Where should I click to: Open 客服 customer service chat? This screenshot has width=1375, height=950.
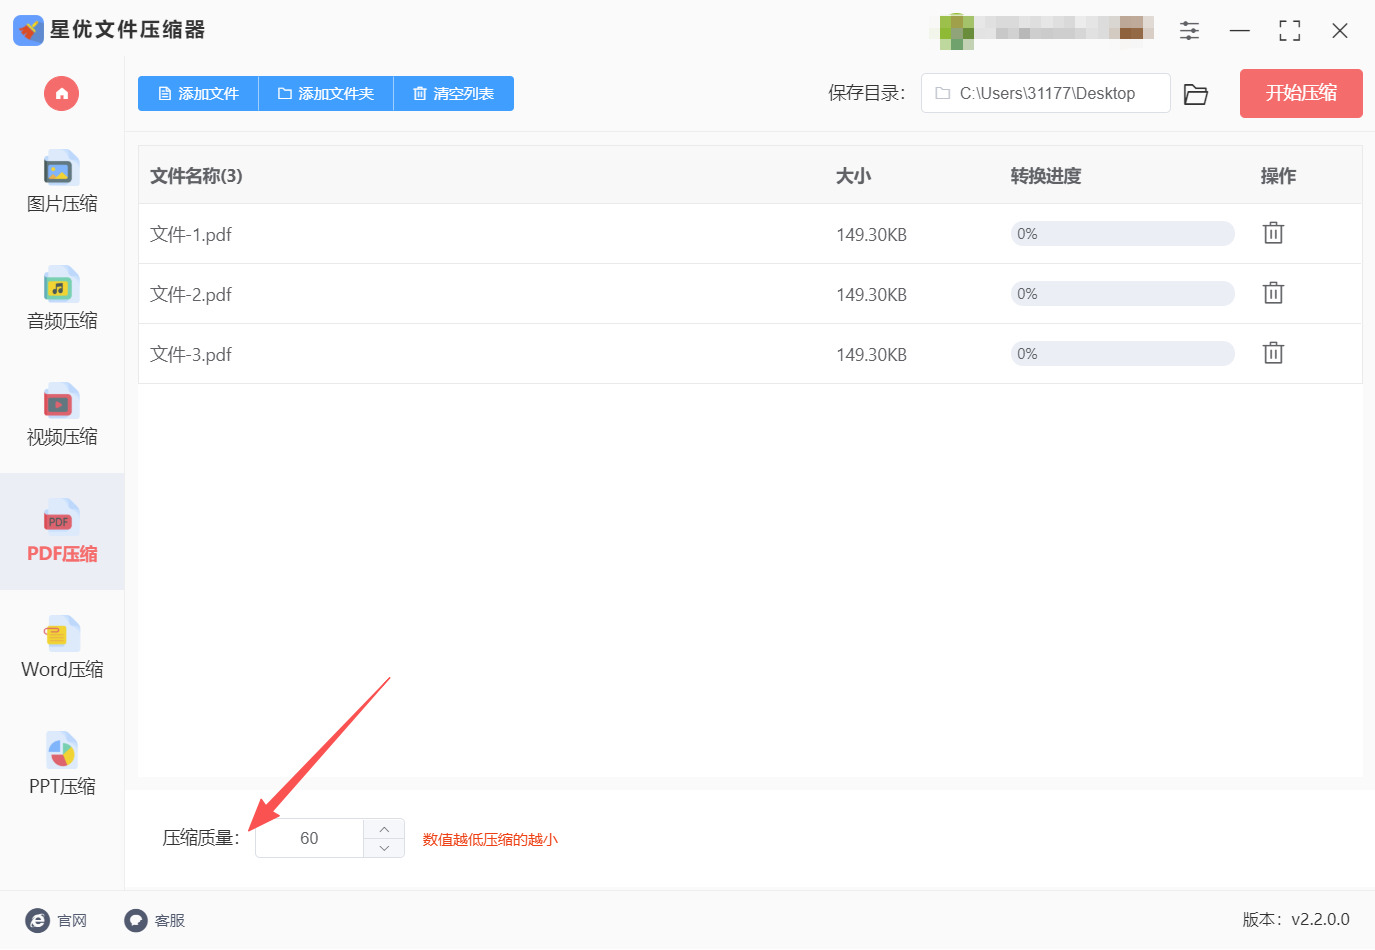(x=155, y=920)
